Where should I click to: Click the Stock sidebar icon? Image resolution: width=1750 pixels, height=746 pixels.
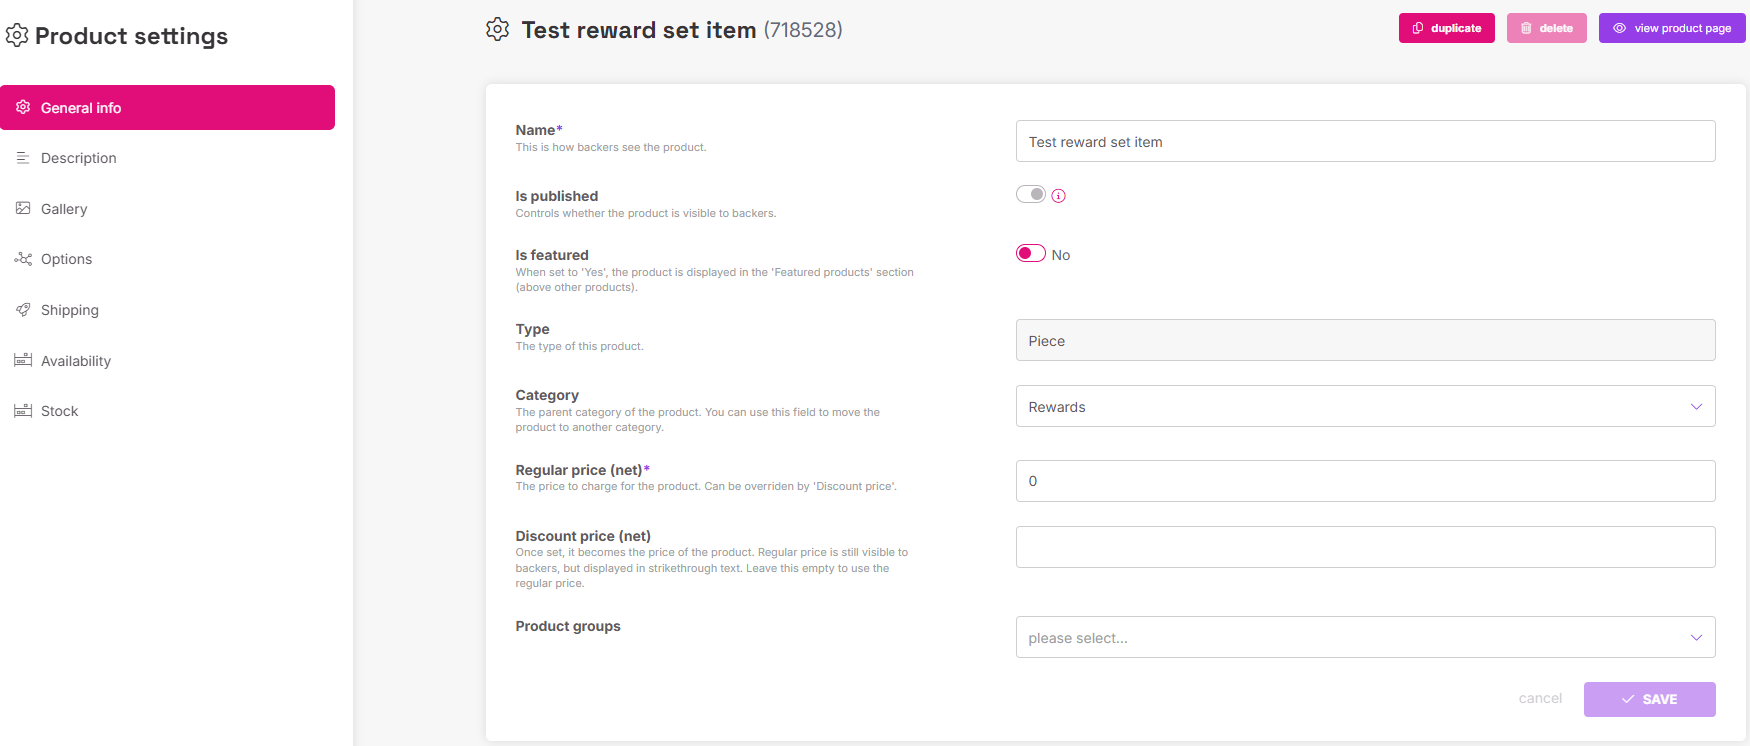click(x=23, y=411)
